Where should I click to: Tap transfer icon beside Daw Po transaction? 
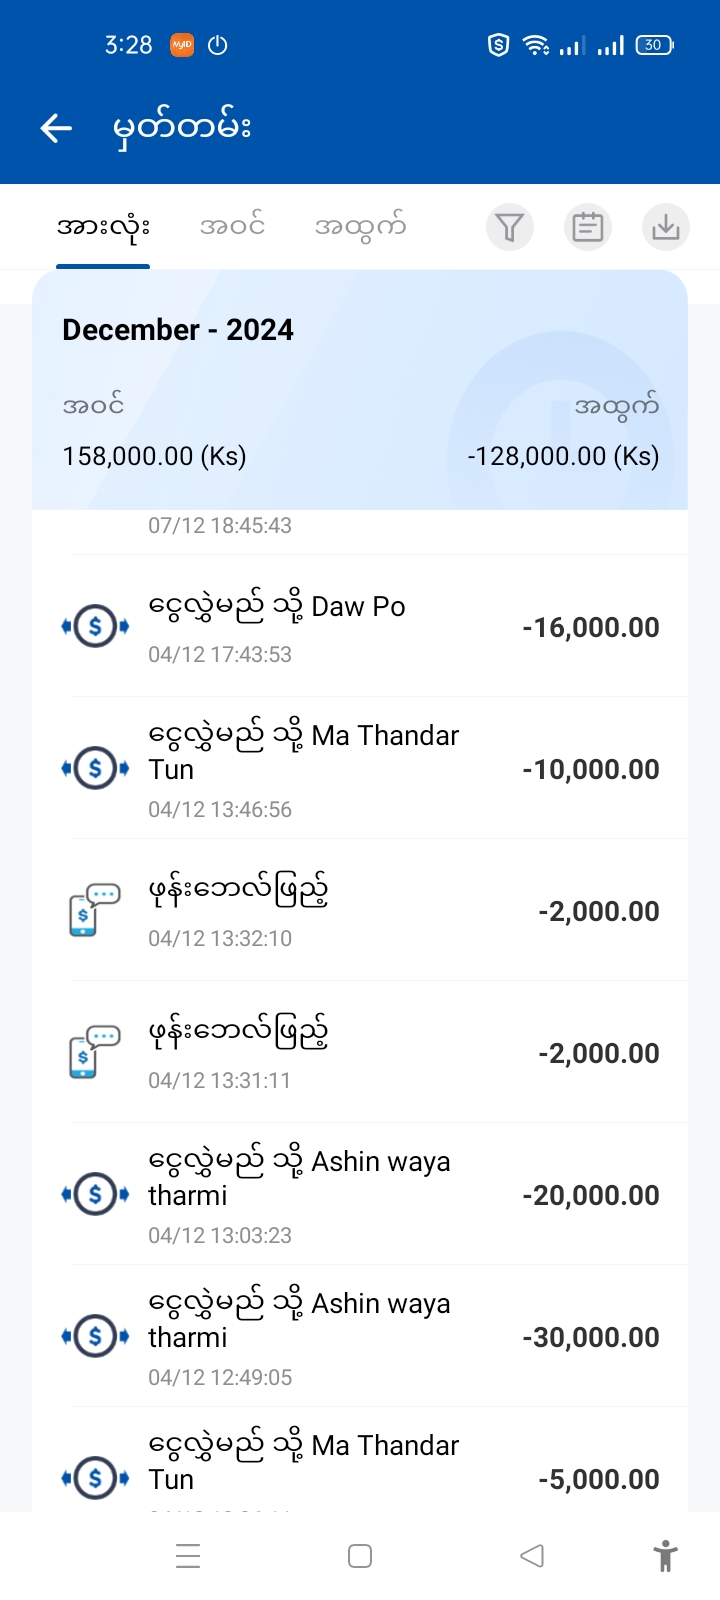click(x=95, y=627)
